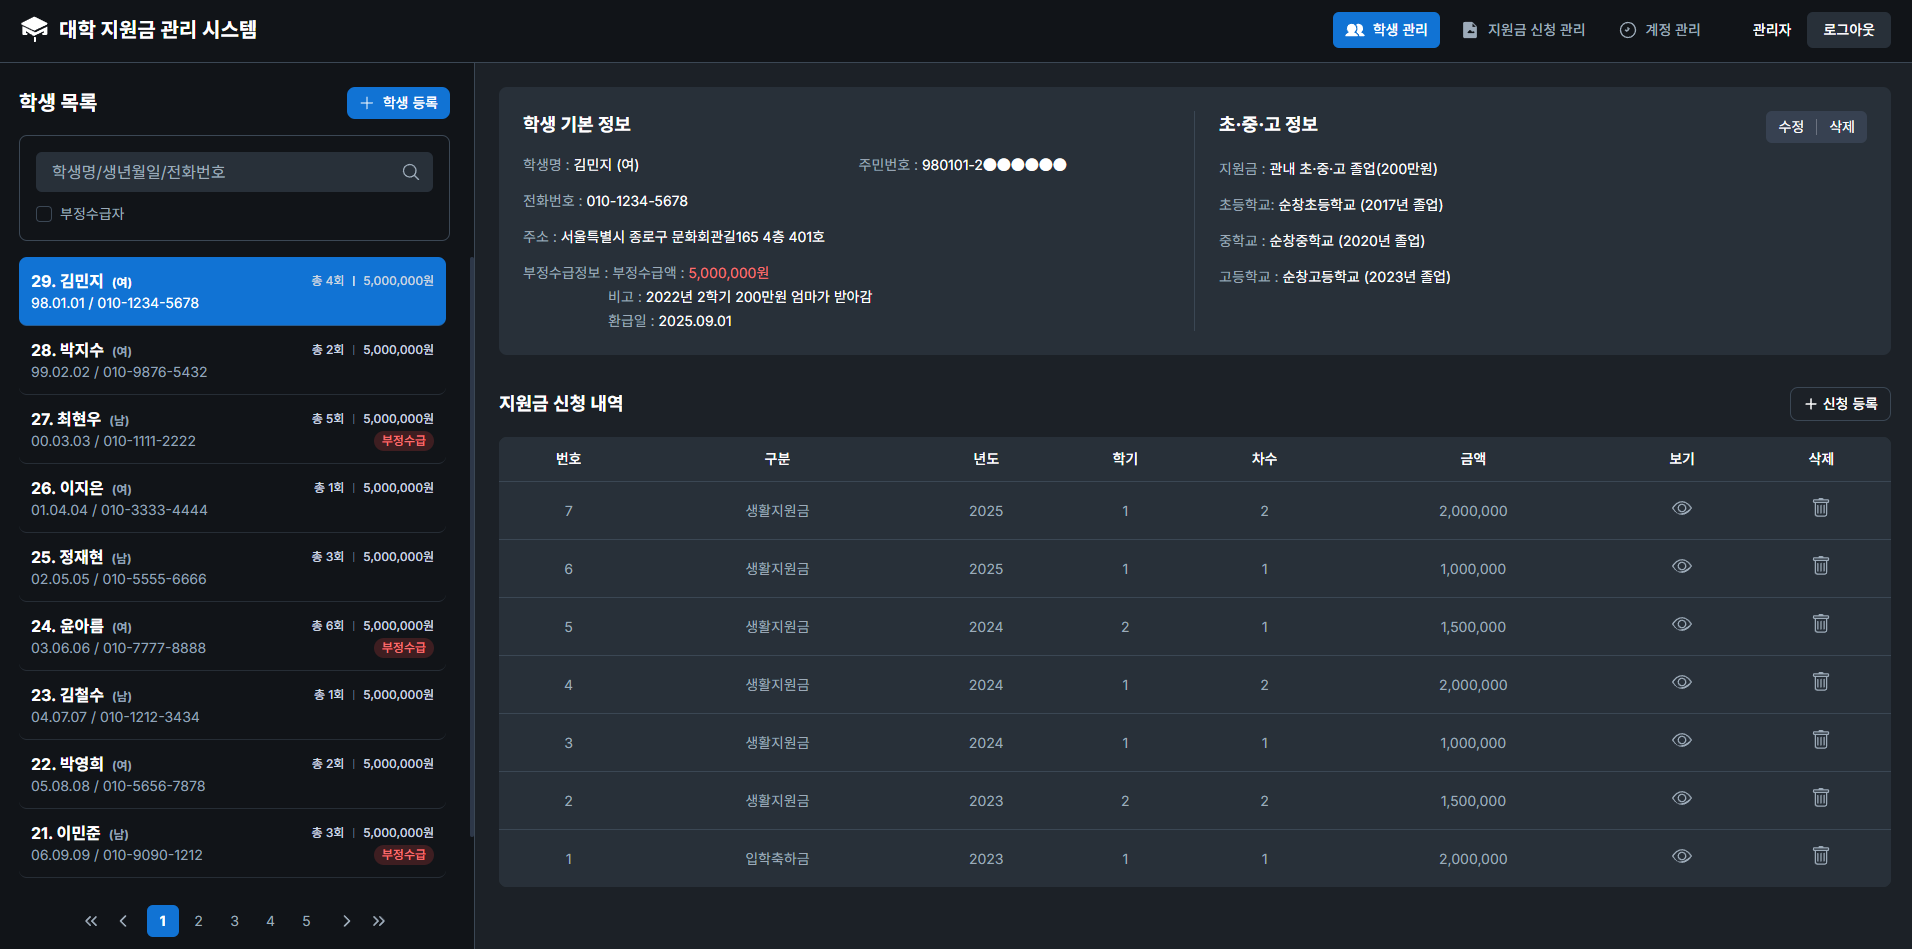View application 7 details via eye icon
The image size is (1912, 949).
pos(1681,508)
